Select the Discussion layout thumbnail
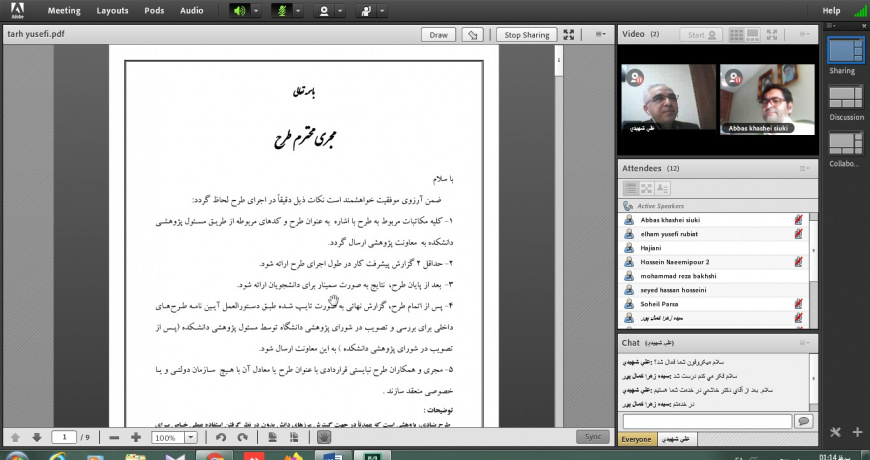 [846, 97]
